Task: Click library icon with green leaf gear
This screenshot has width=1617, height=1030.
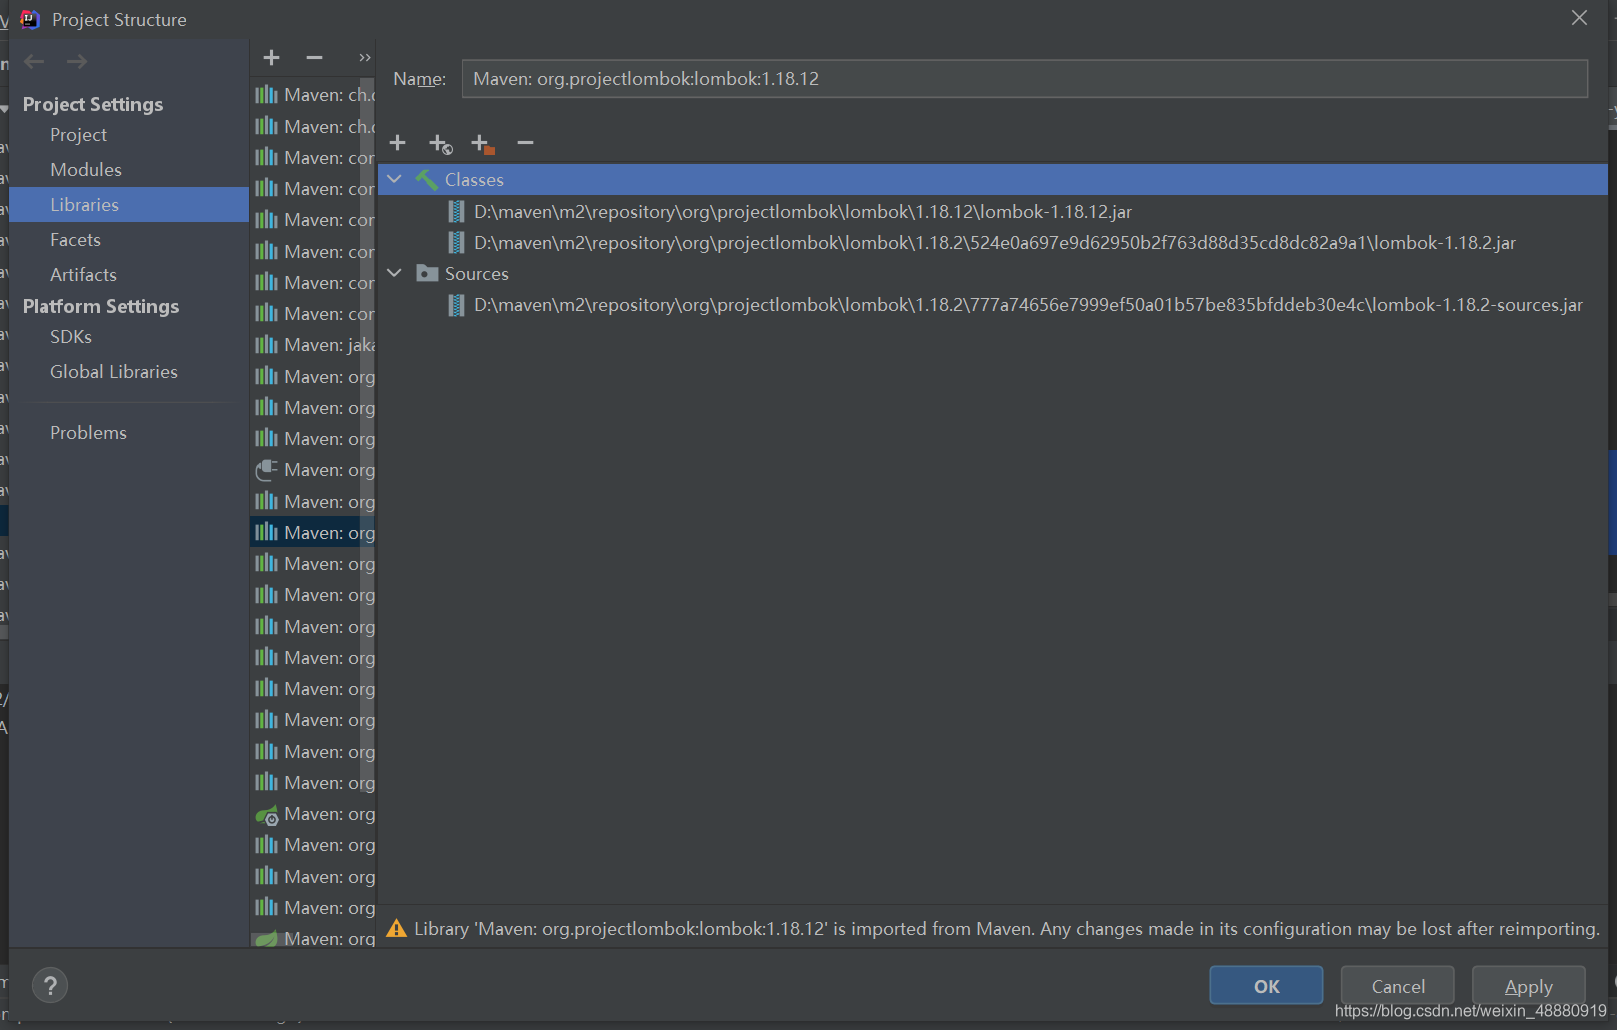Action: tap(266, 815)
